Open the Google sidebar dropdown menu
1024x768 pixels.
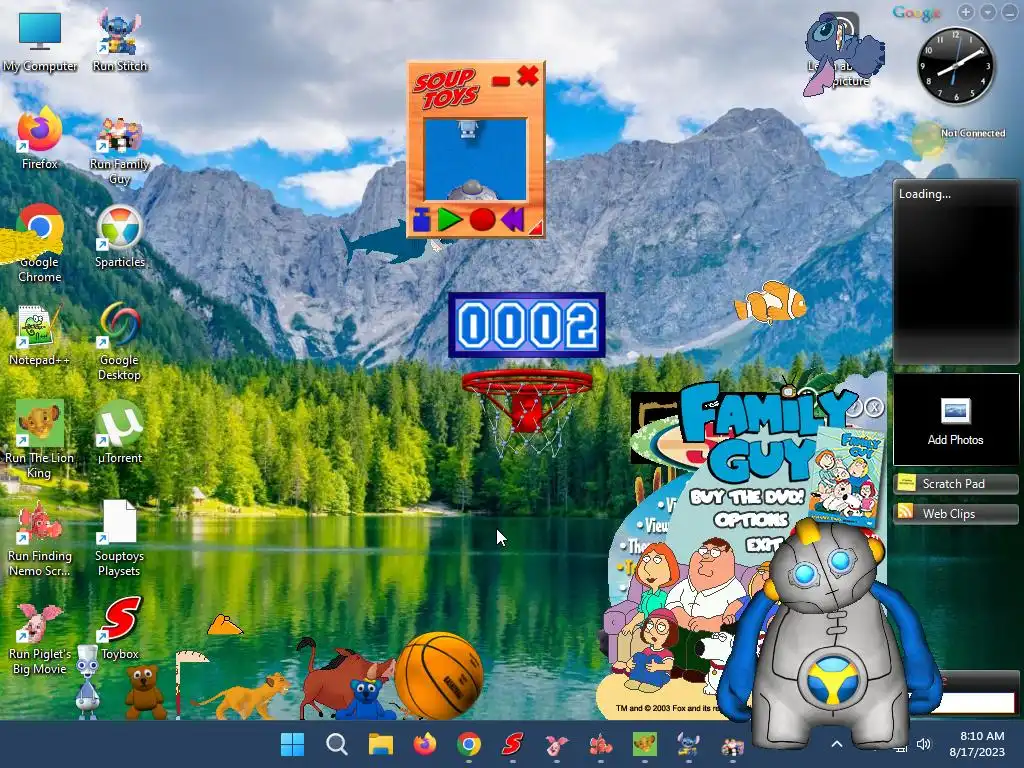click(x=988, y=12)
